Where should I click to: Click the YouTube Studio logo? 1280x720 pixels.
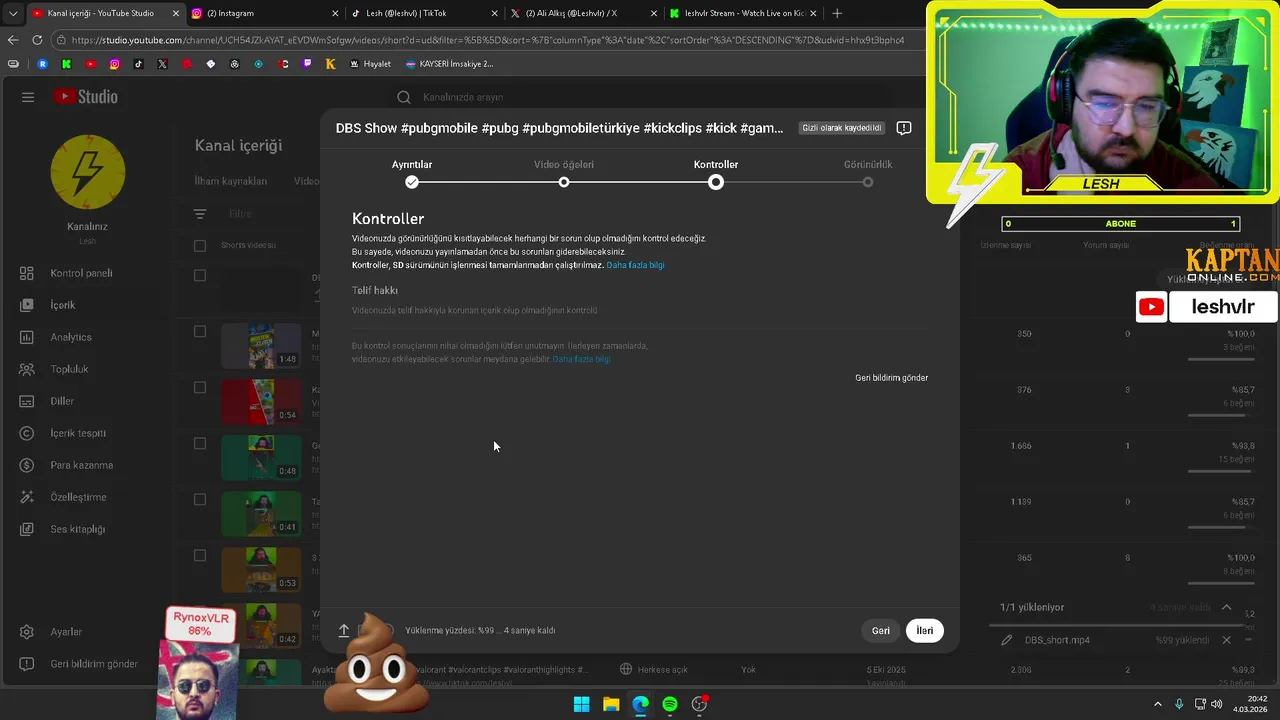pyautogui.click(x=86, y=97)
